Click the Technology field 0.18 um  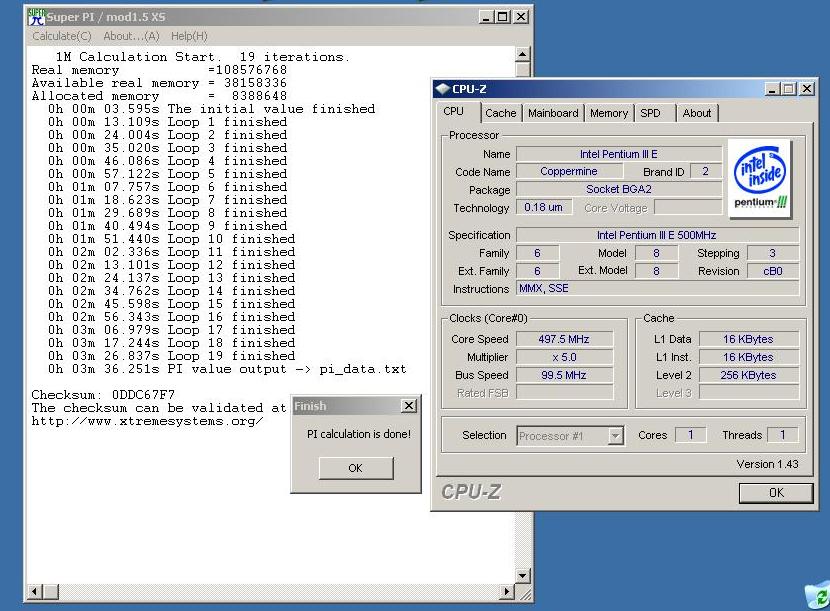(x=544, y=207)
